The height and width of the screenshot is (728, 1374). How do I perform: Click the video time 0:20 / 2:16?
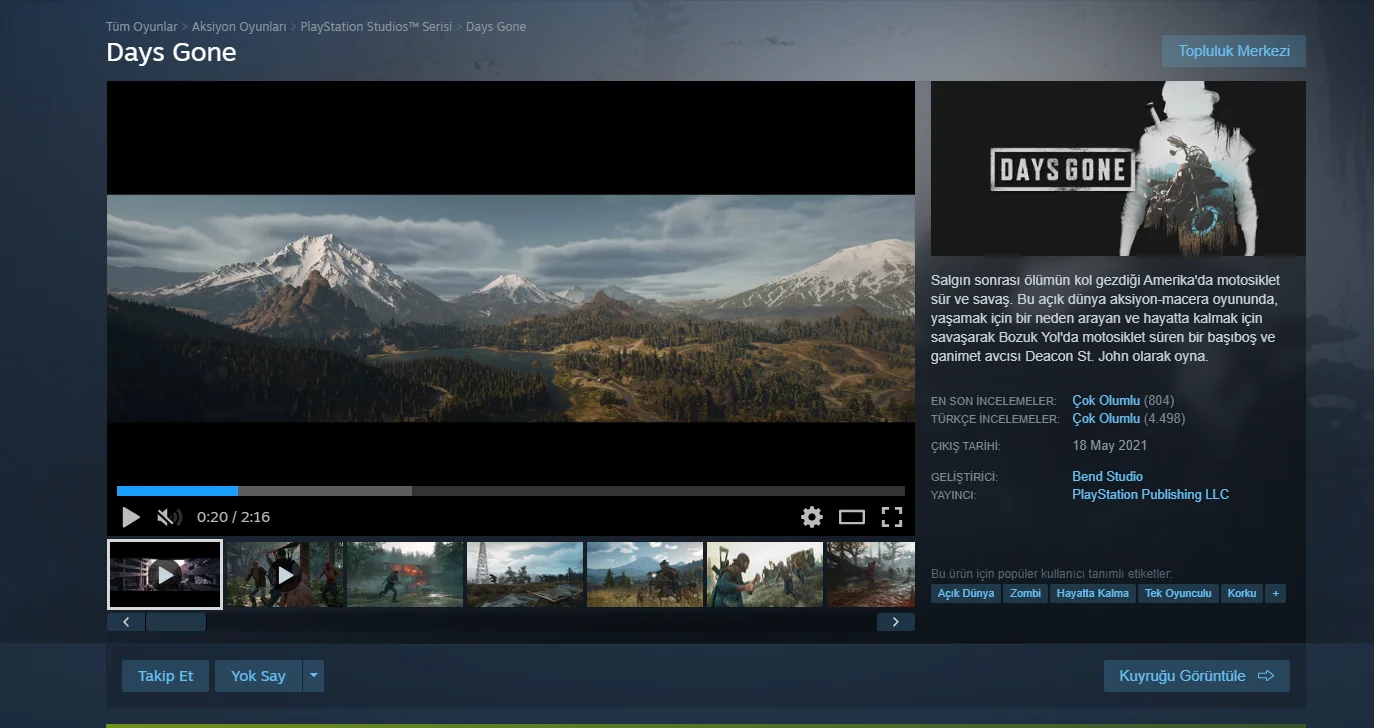point(233,517)
